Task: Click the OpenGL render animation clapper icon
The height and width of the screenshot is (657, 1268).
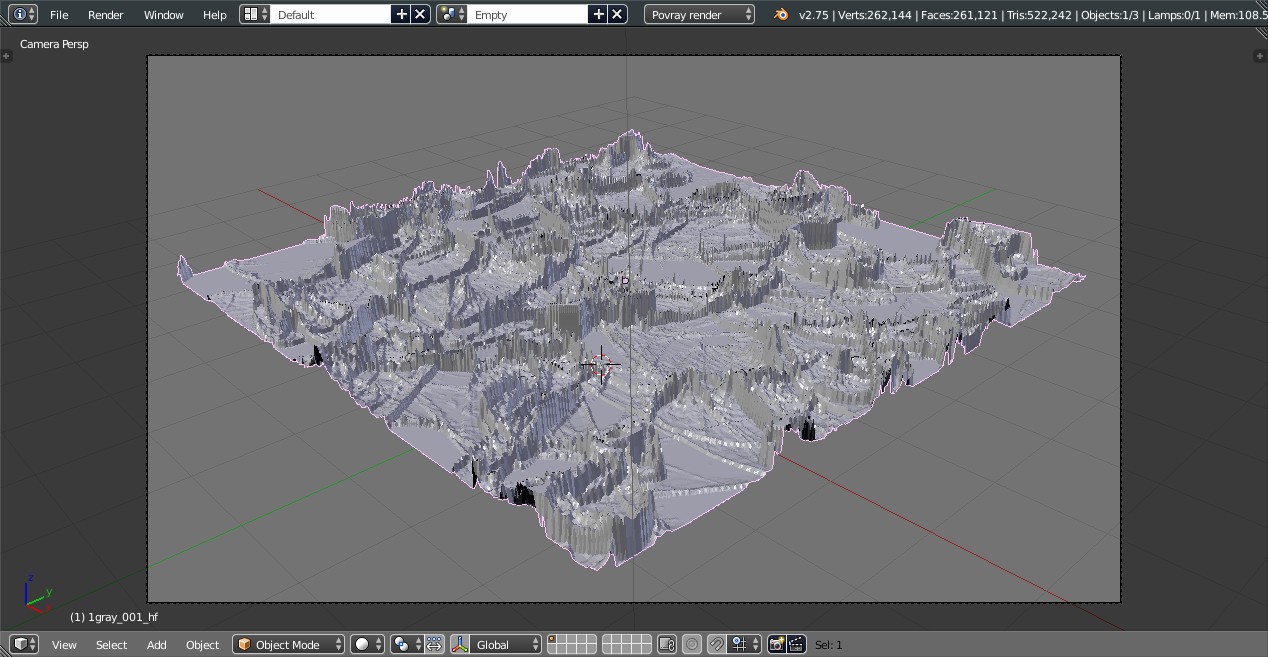Action: pos(796,645)
